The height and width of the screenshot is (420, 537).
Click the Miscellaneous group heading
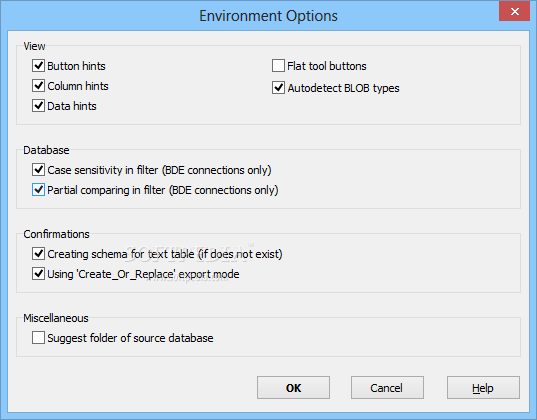[x=56, y=318]
